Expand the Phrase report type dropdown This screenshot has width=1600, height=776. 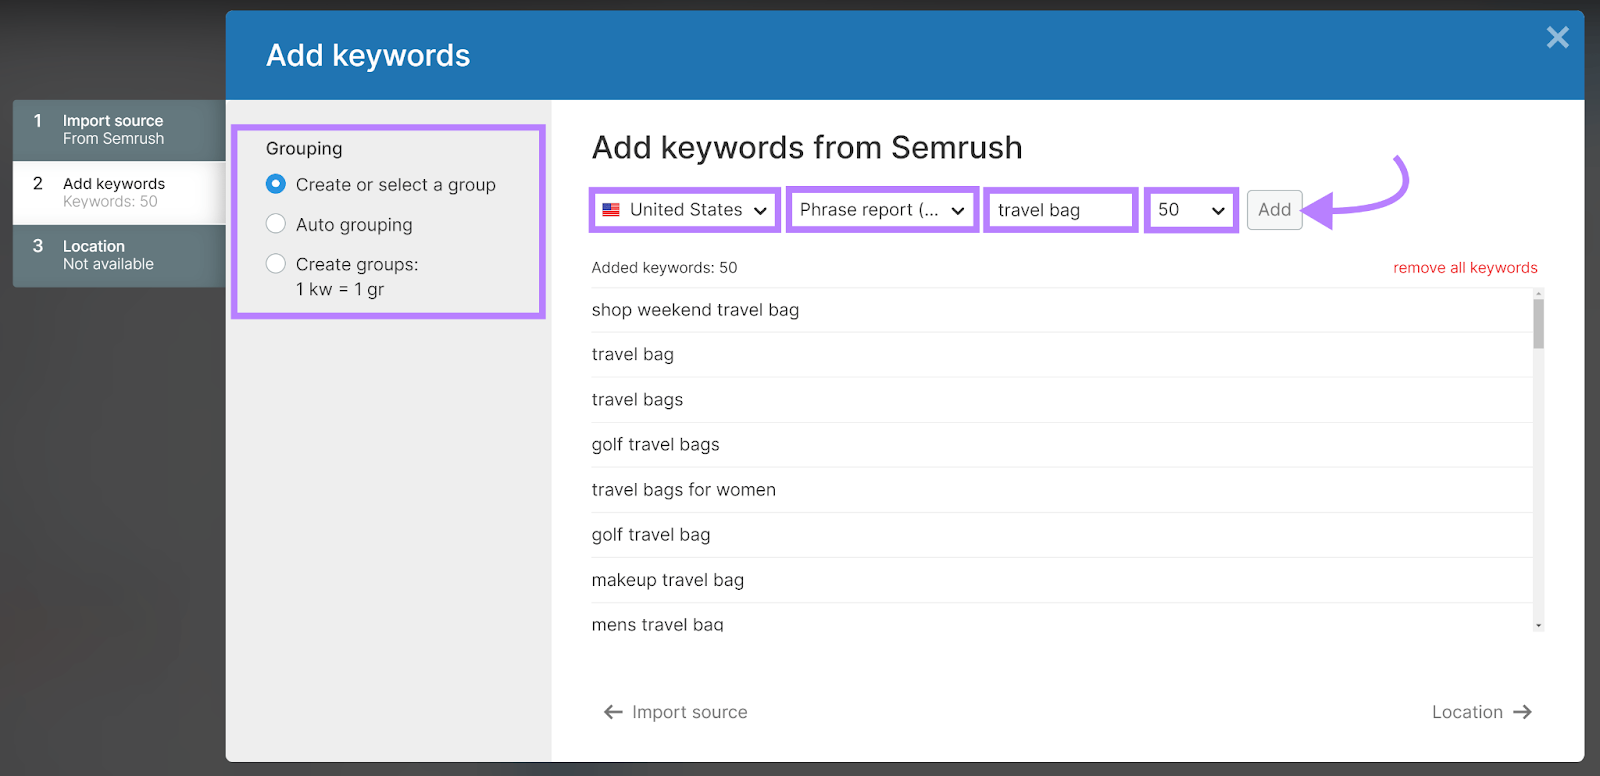point(882,210)
